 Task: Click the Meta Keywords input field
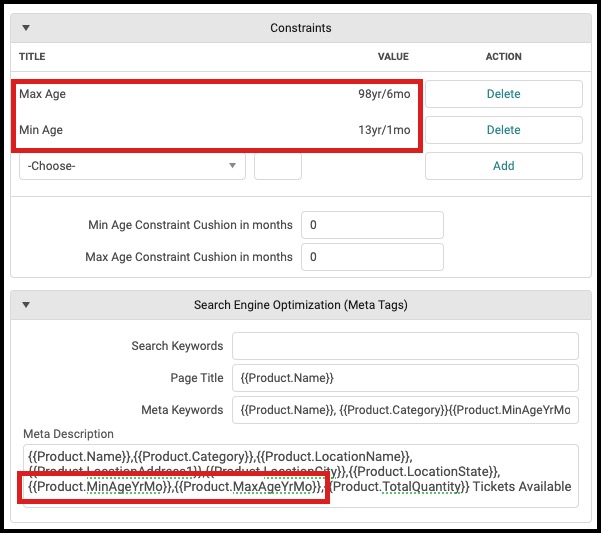pos(405,410)
